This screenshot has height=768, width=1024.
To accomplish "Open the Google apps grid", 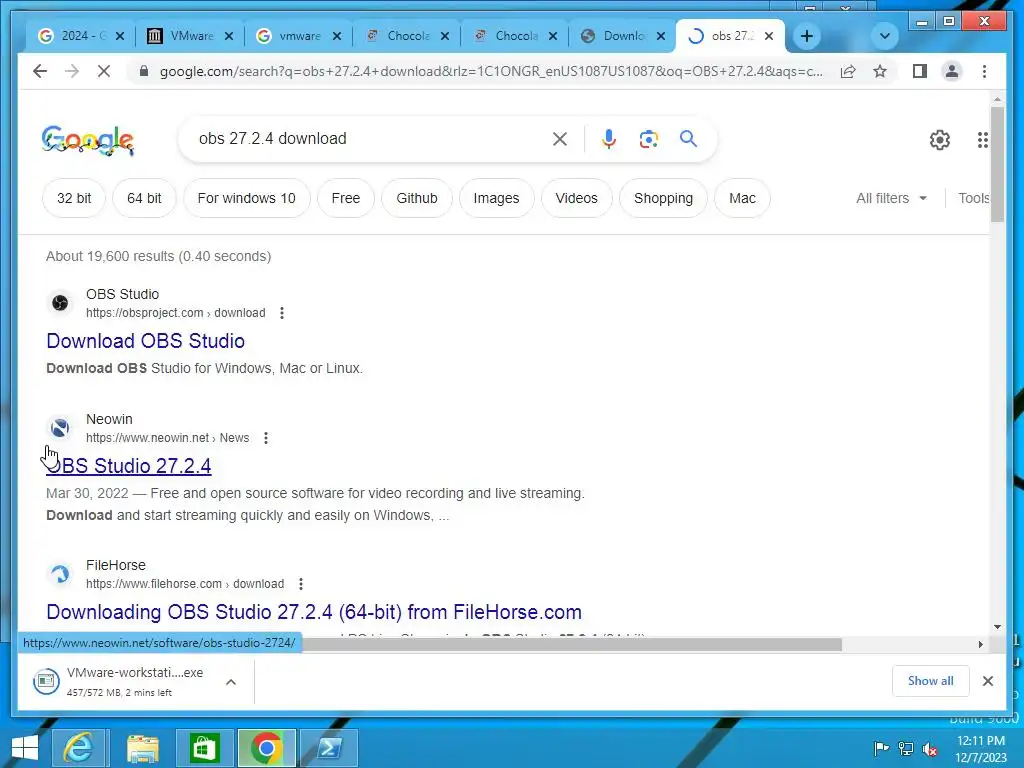I will coord(982,139).
